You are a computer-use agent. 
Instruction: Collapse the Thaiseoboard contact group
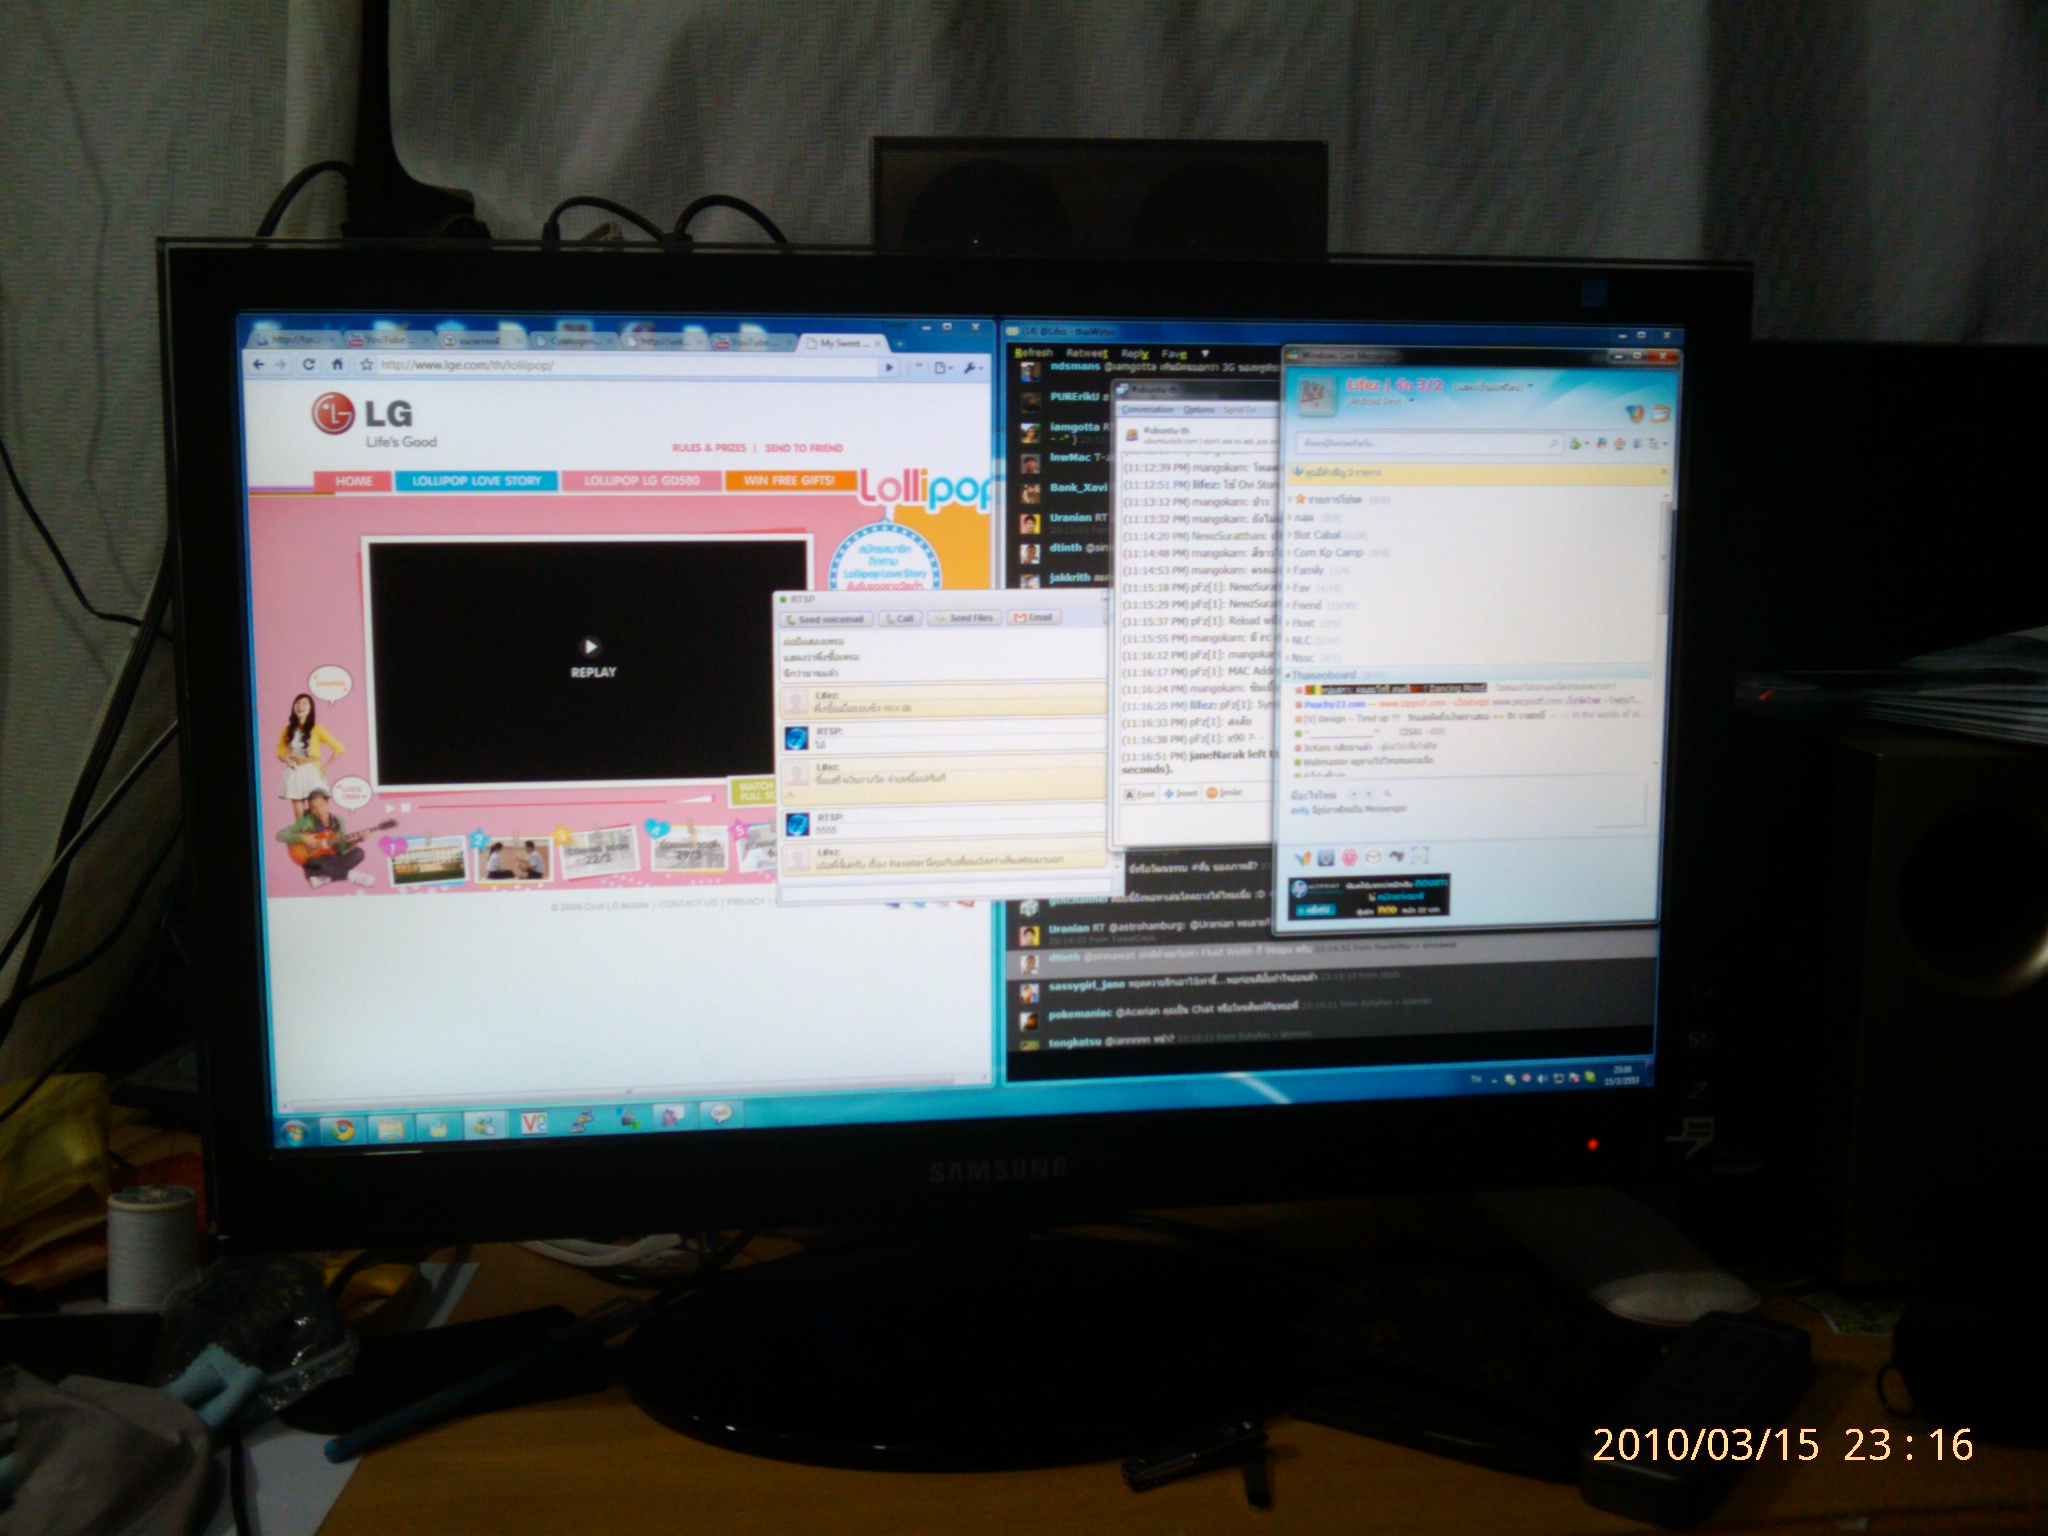click(1322, 675)
